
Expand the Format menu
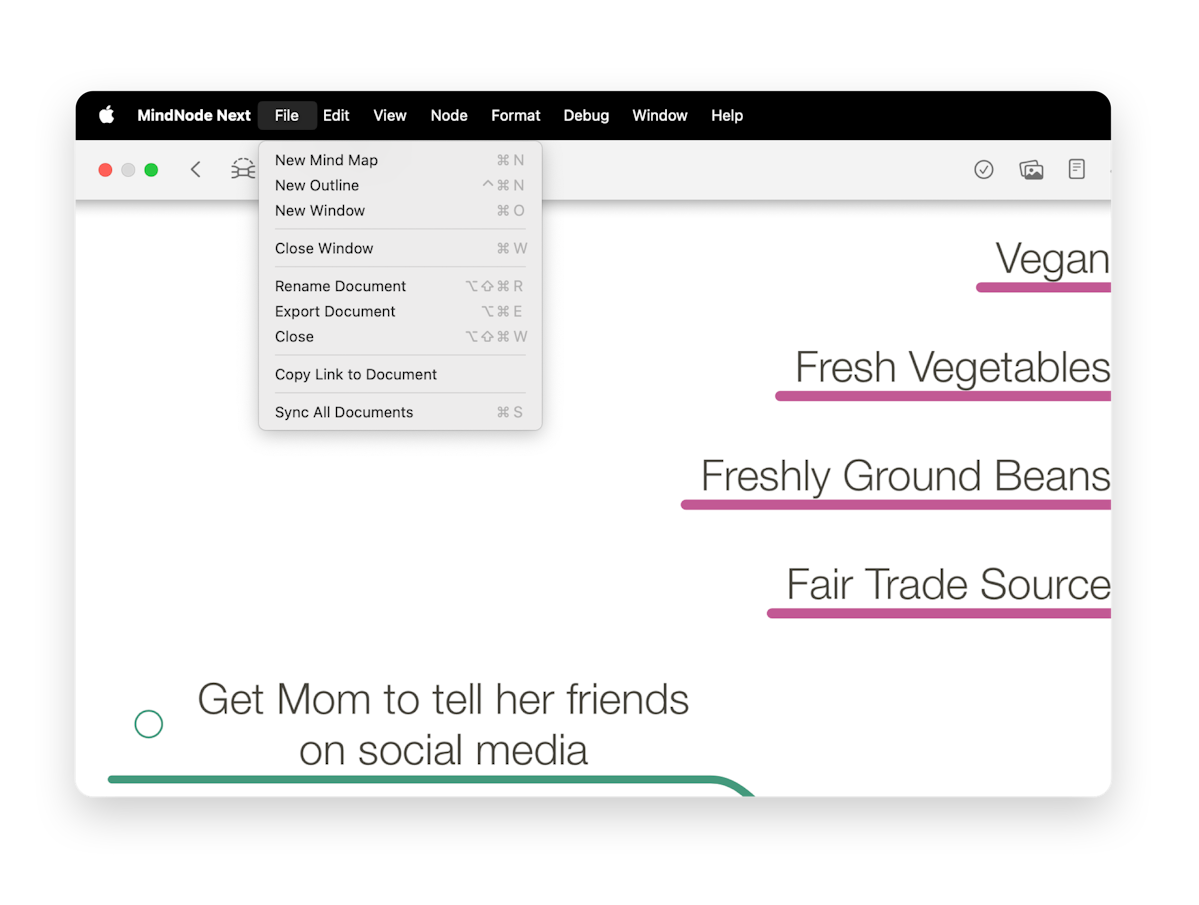pyautogui.click(x=515, y=115)
